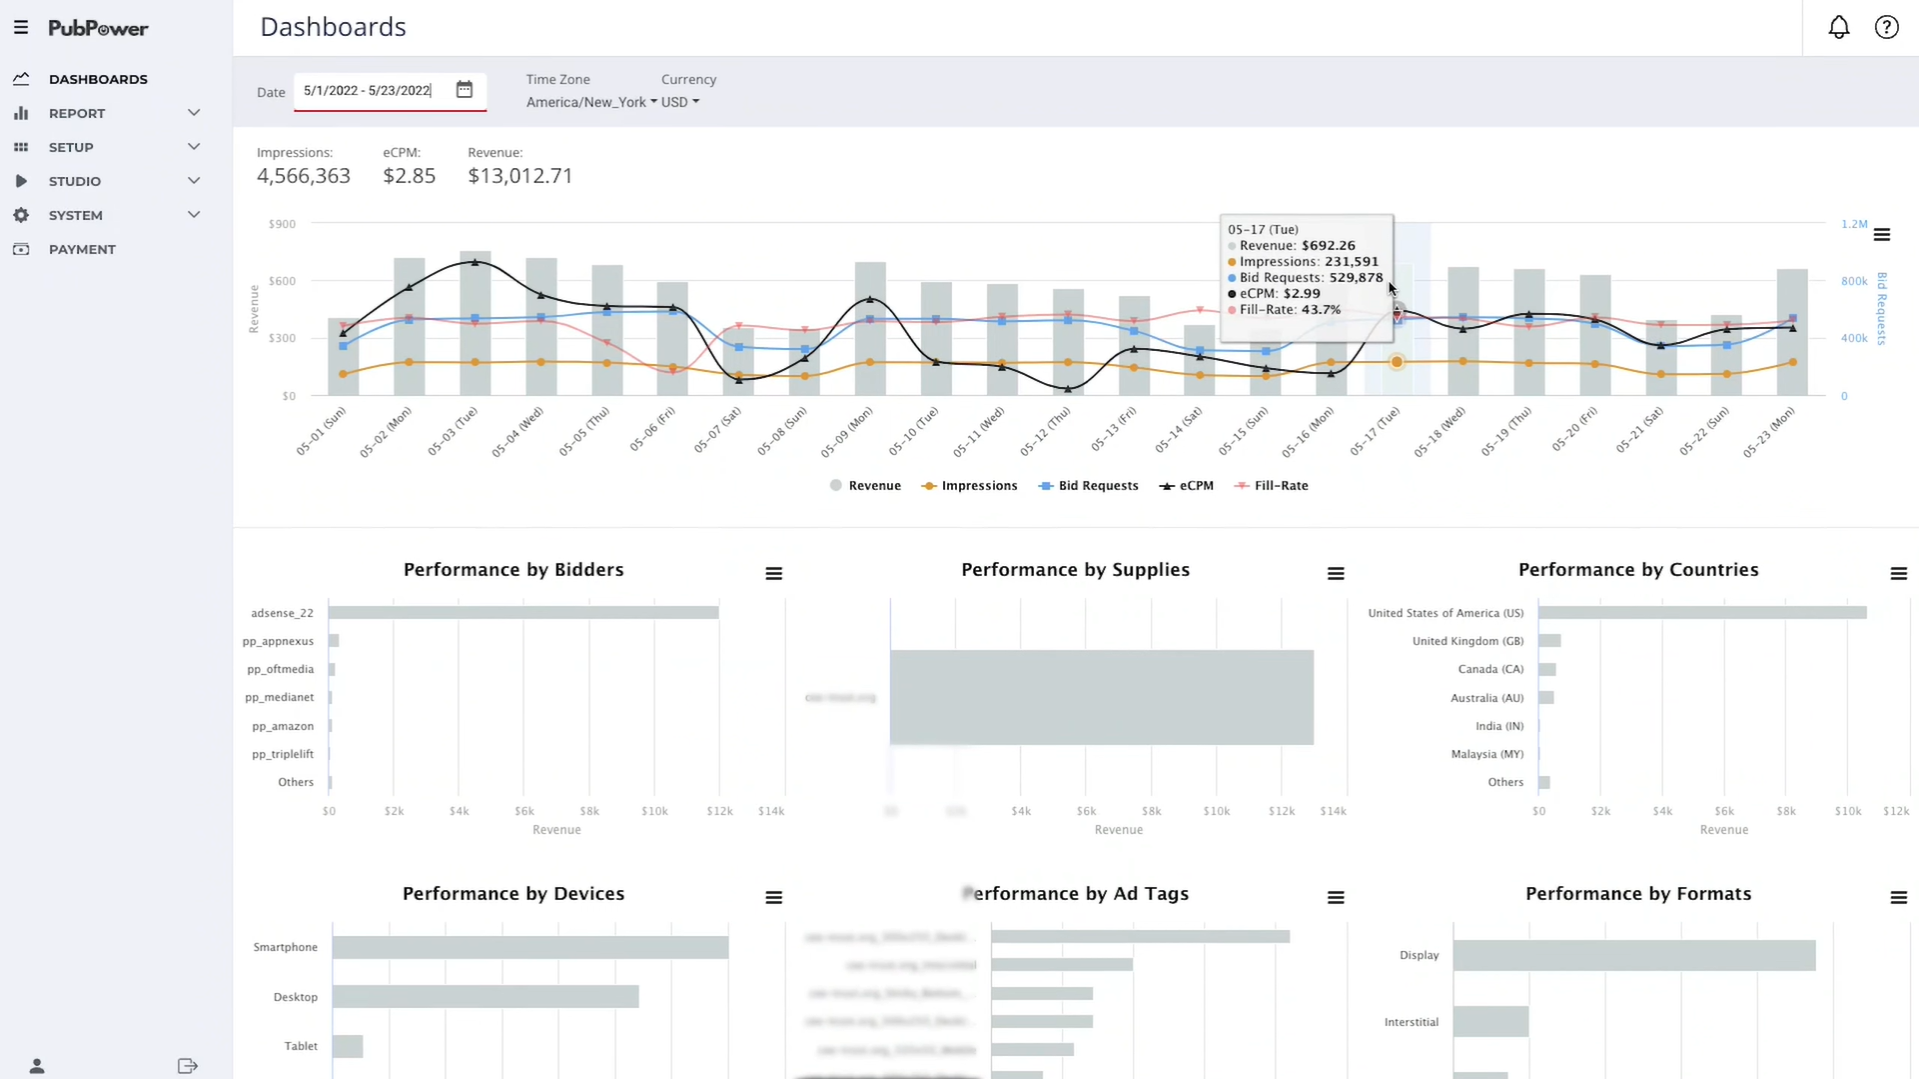Open the help question mark icon
The height and width of the screenshot is (1079, 1919).
[1887, 27]
